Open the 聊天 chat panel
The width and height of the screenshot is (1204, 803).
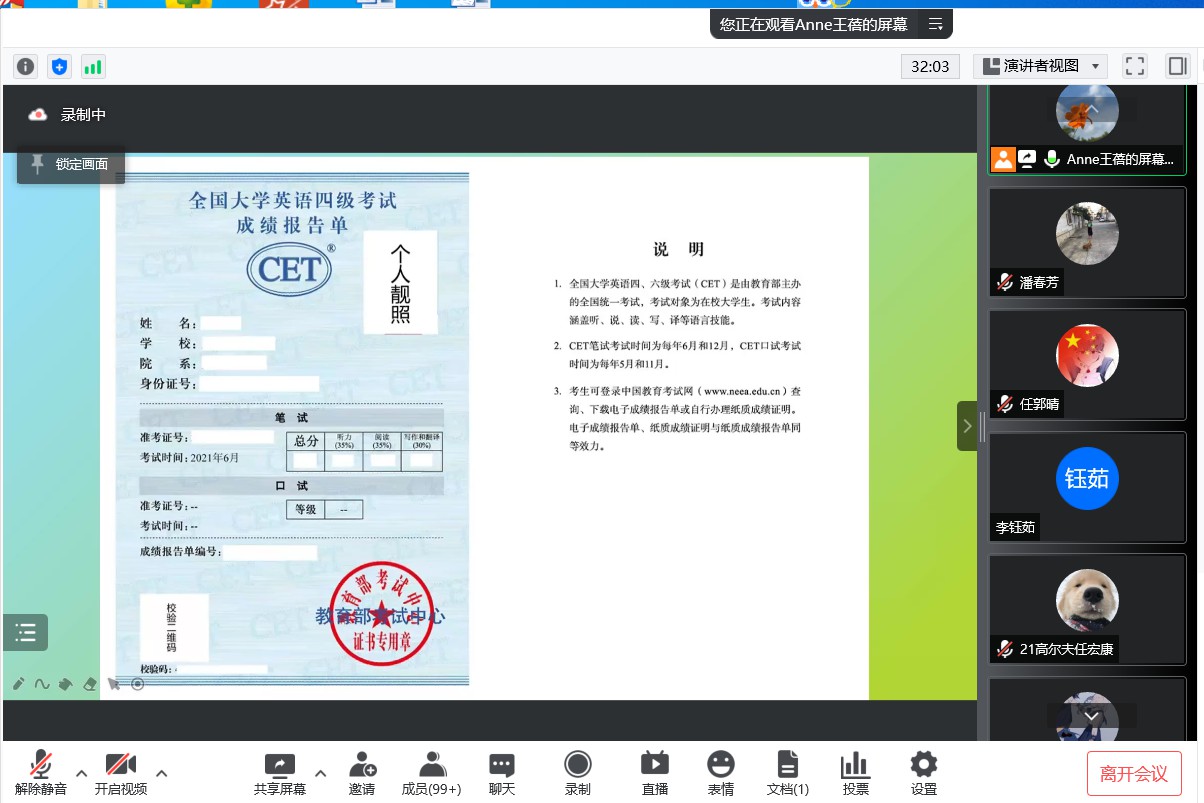click(502, 772)
